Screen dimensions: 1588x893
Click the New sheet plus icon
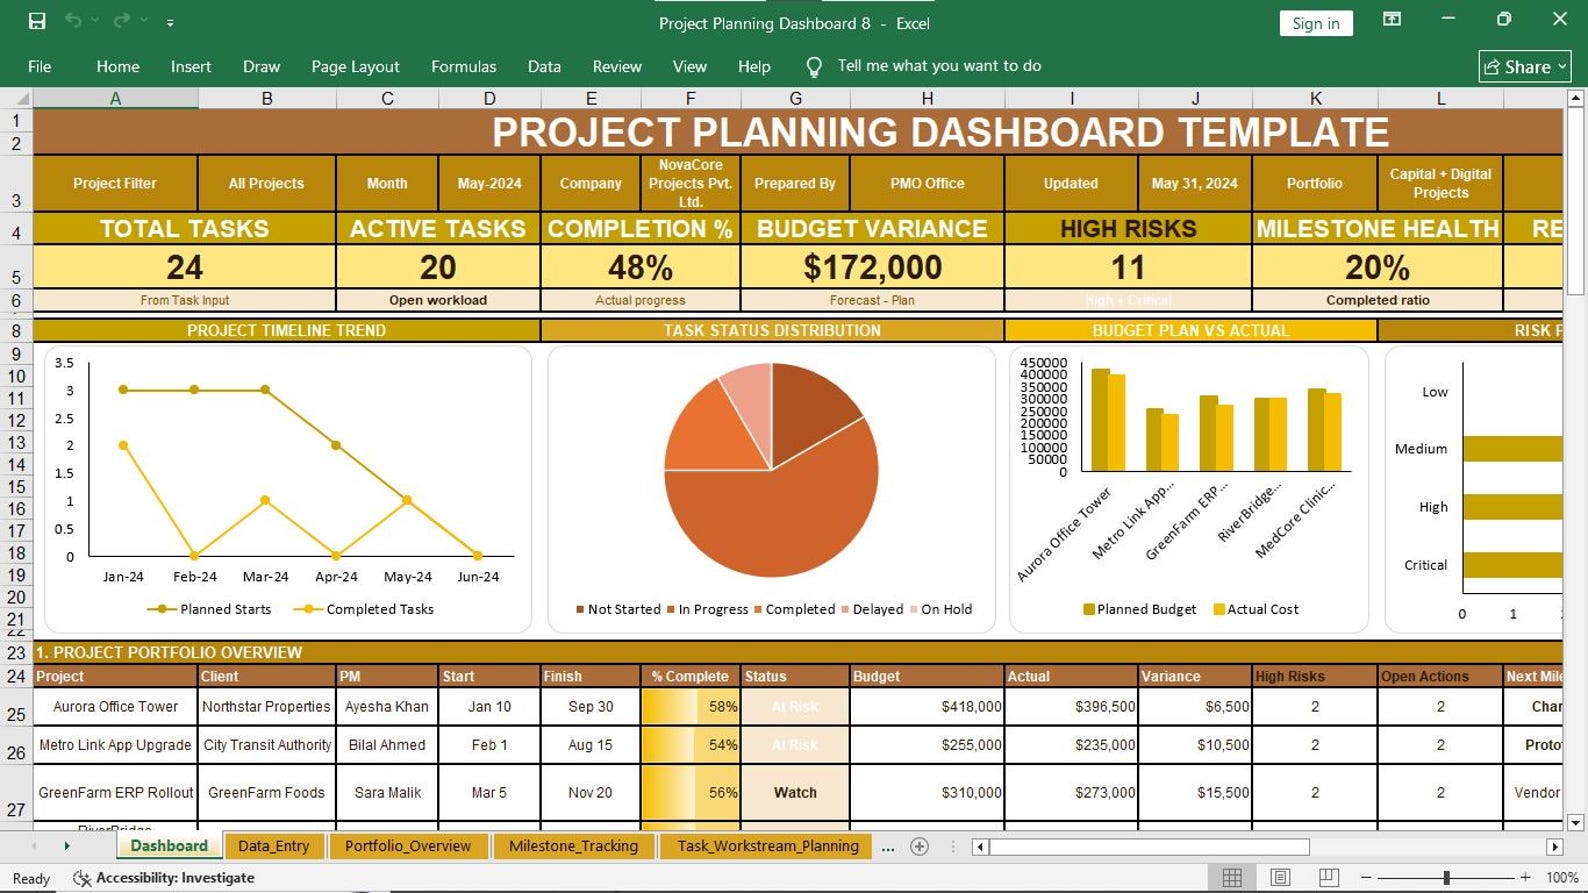pyautogui.click(x=920, y=847)
